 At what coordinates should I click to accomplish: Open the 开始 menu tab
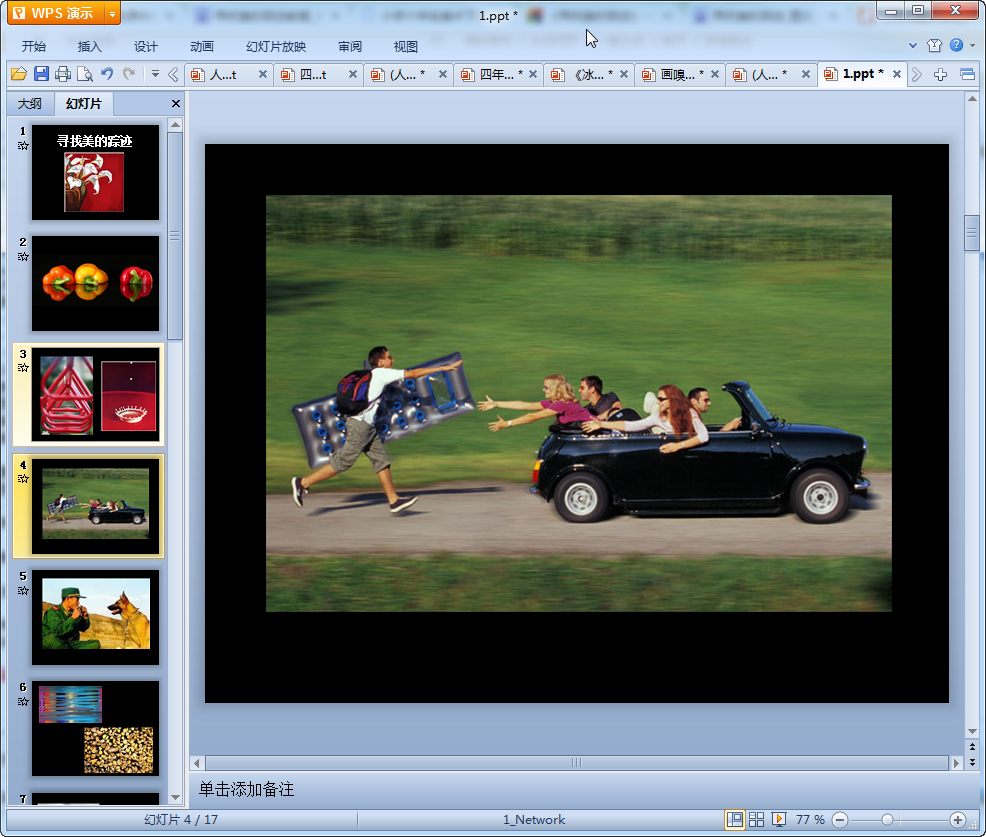pos(34,47)
